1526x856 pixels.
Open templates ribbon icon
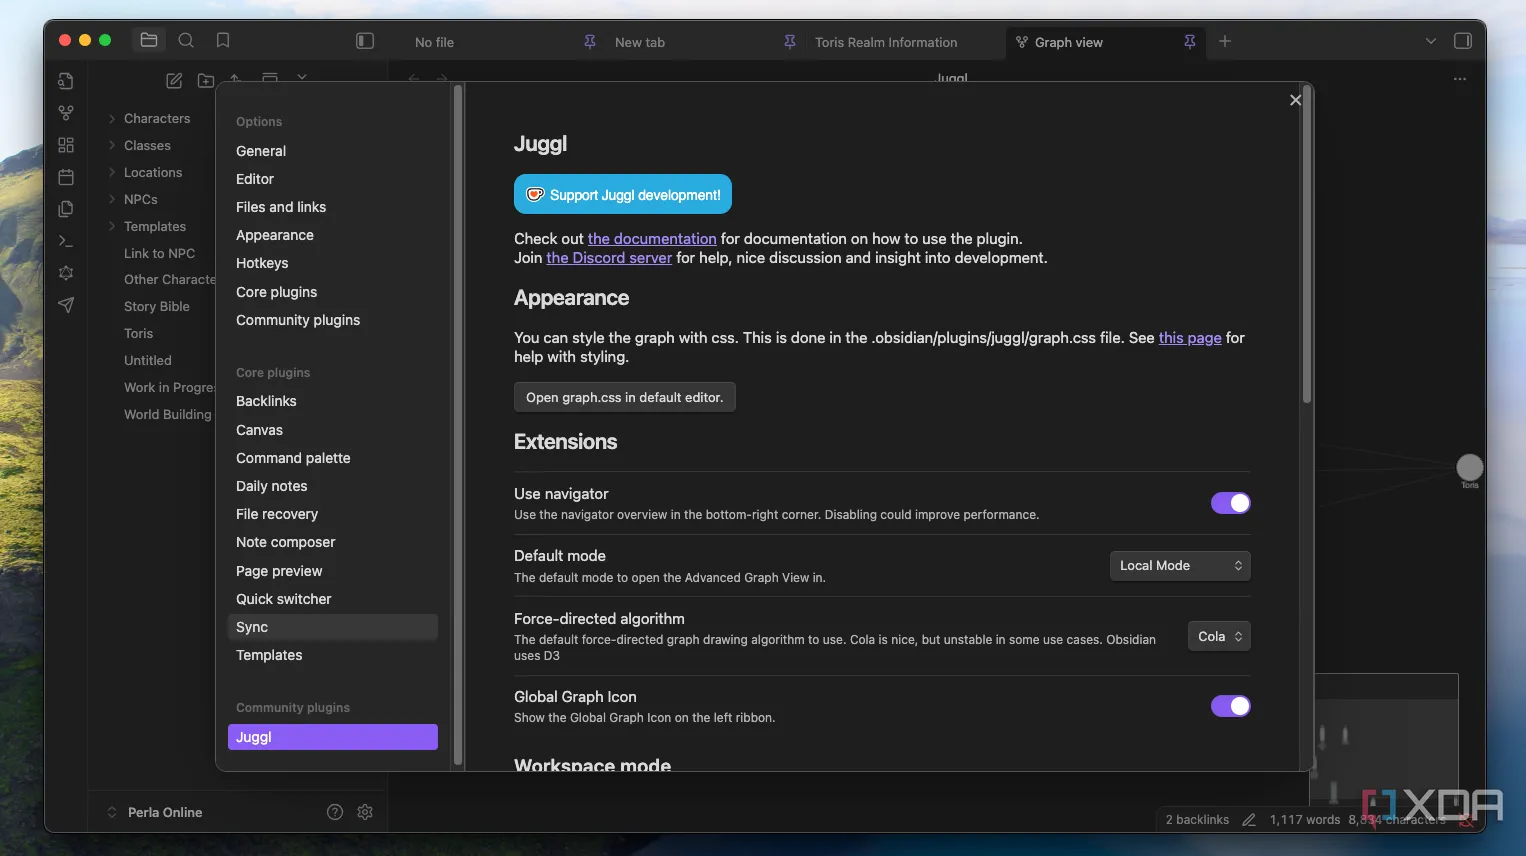pyautogui.click(x=66, y=209)
